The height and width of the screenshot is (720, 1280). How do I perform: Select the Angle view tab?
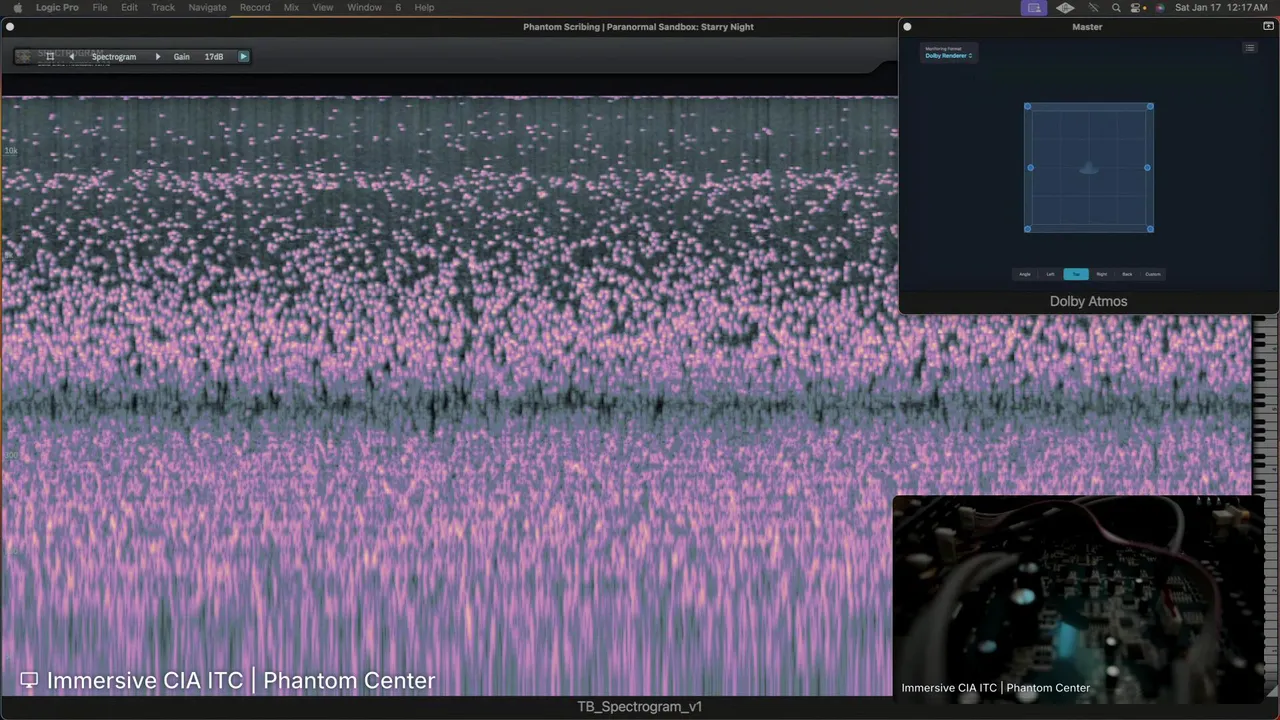1025,274
